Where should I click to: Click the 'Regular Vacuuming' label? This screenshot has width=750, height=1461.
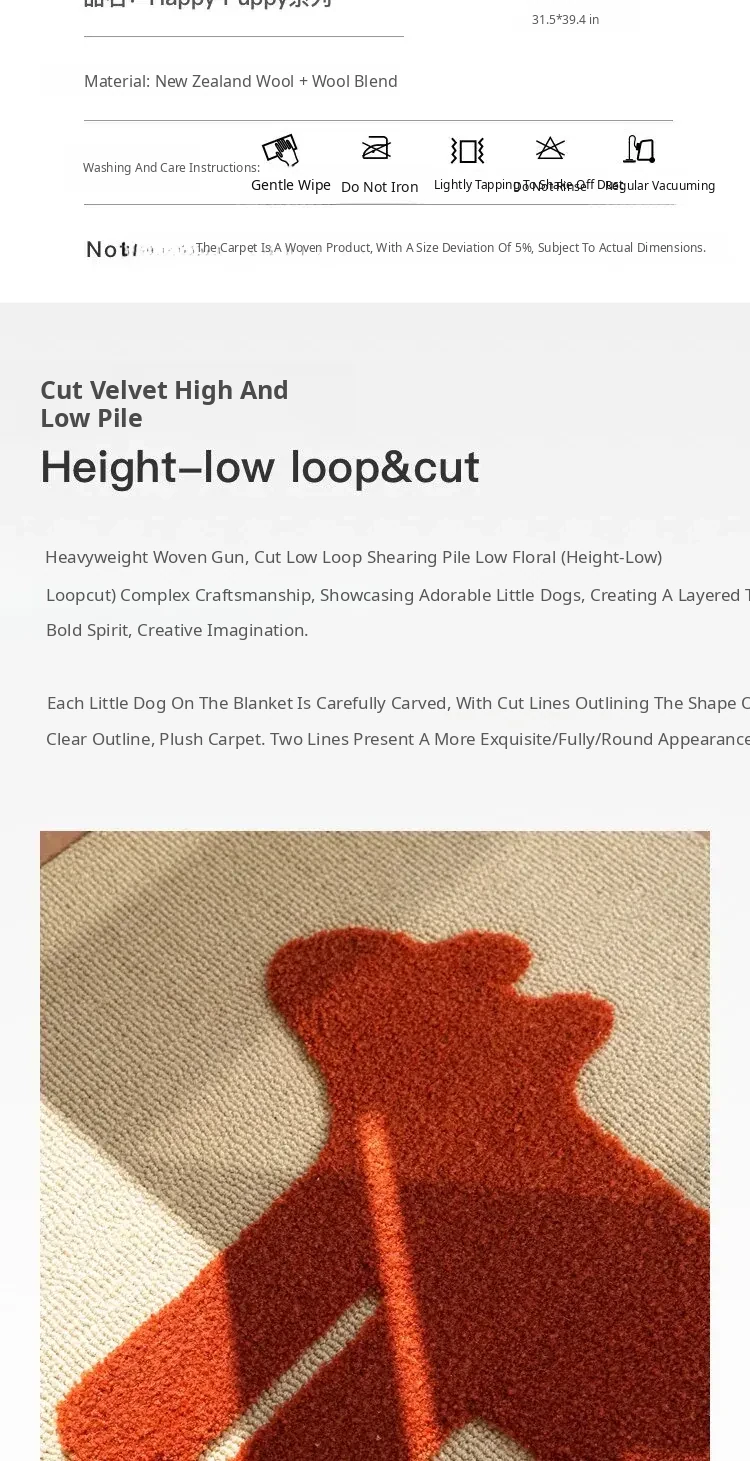click(x=661, y=186)
